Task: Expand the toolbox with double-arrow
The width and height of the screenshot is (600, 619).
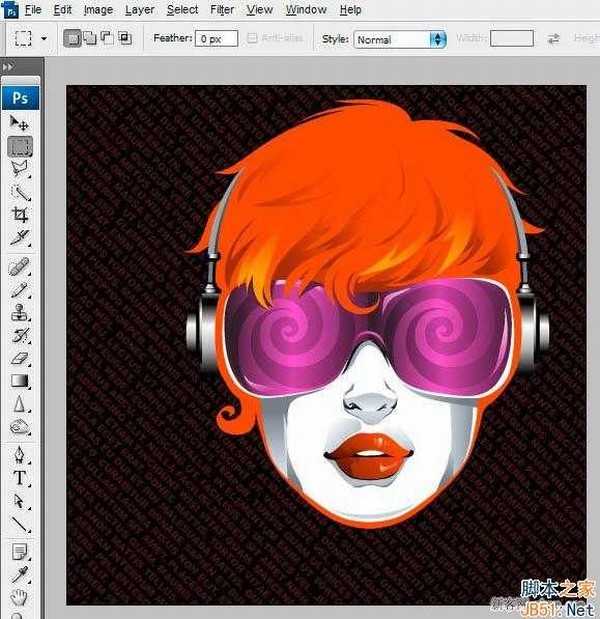Action: click(x=8, y=67)
